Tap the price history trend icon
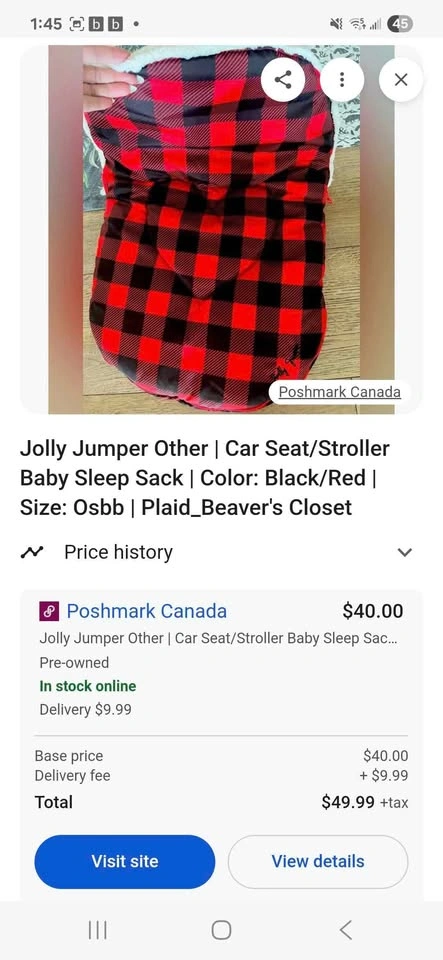The height and width of the screenshot is (960, 443). click(31, 552)
